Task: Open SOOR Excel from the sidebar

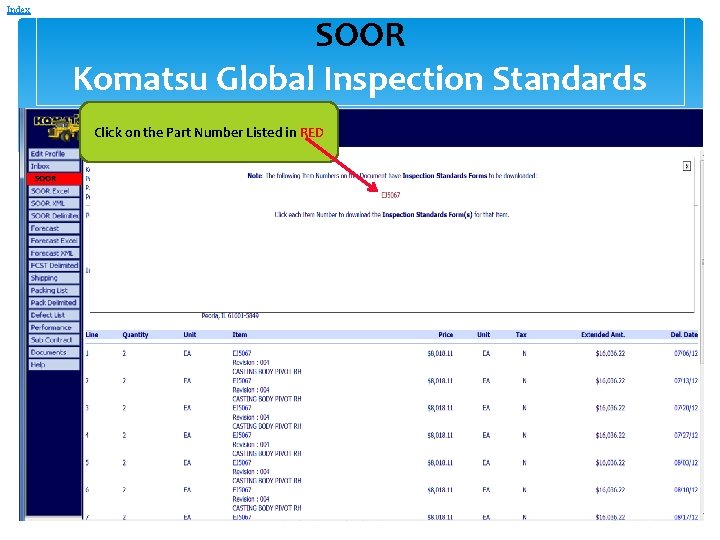Action: pyautogui.click(x=54, y=191)
